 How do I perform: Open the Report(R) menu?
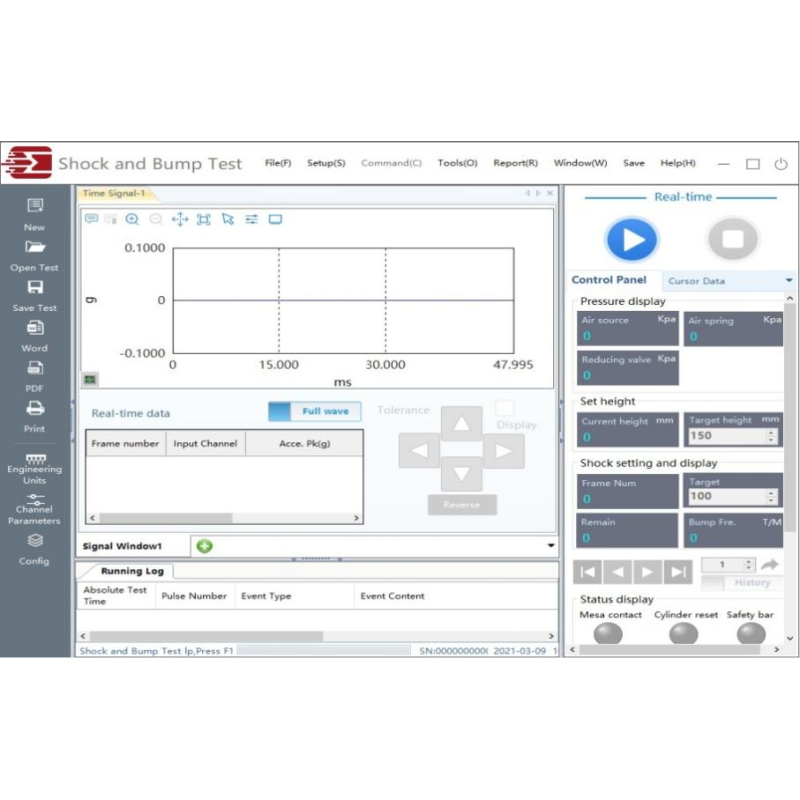click(x=515, y=163)
